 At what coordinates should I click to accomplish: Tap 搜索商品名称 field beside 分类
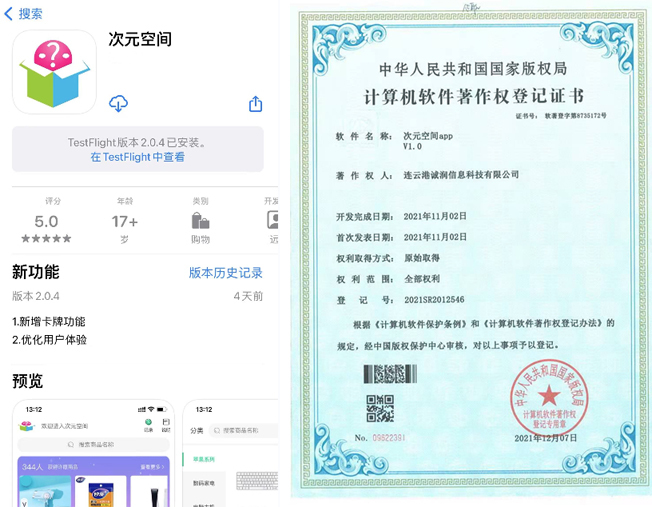click(243, 430)
